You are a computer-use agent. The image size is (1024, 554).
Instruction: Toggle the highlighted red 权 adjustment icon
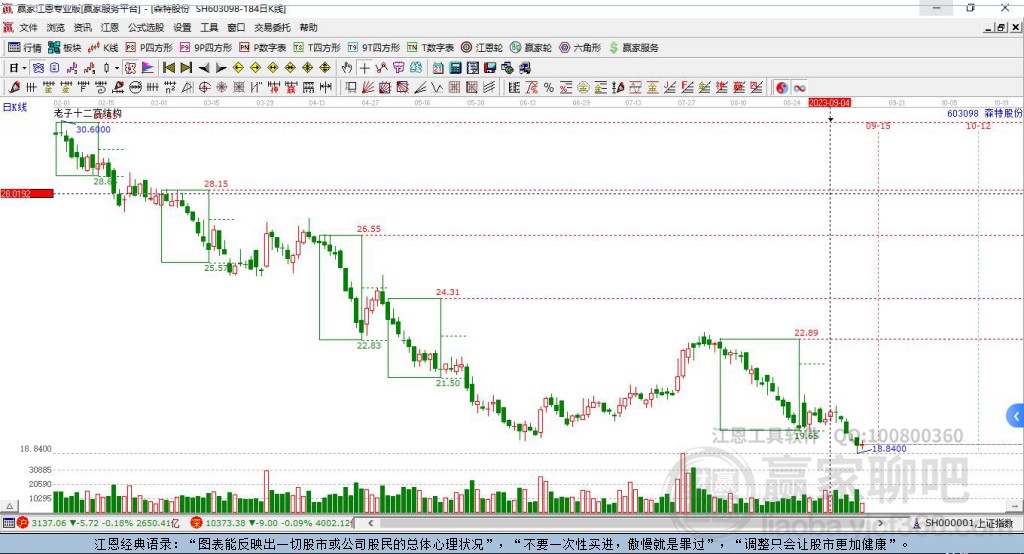pos(131,68)
